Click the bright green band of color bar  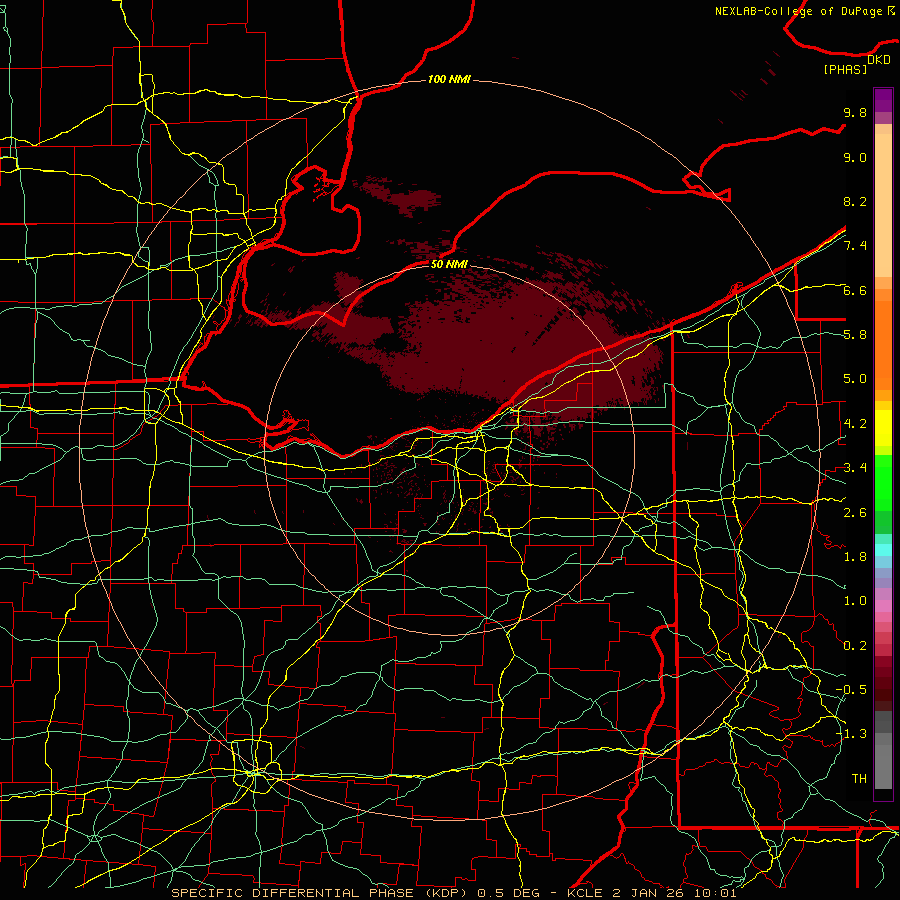tap(883, 483)
